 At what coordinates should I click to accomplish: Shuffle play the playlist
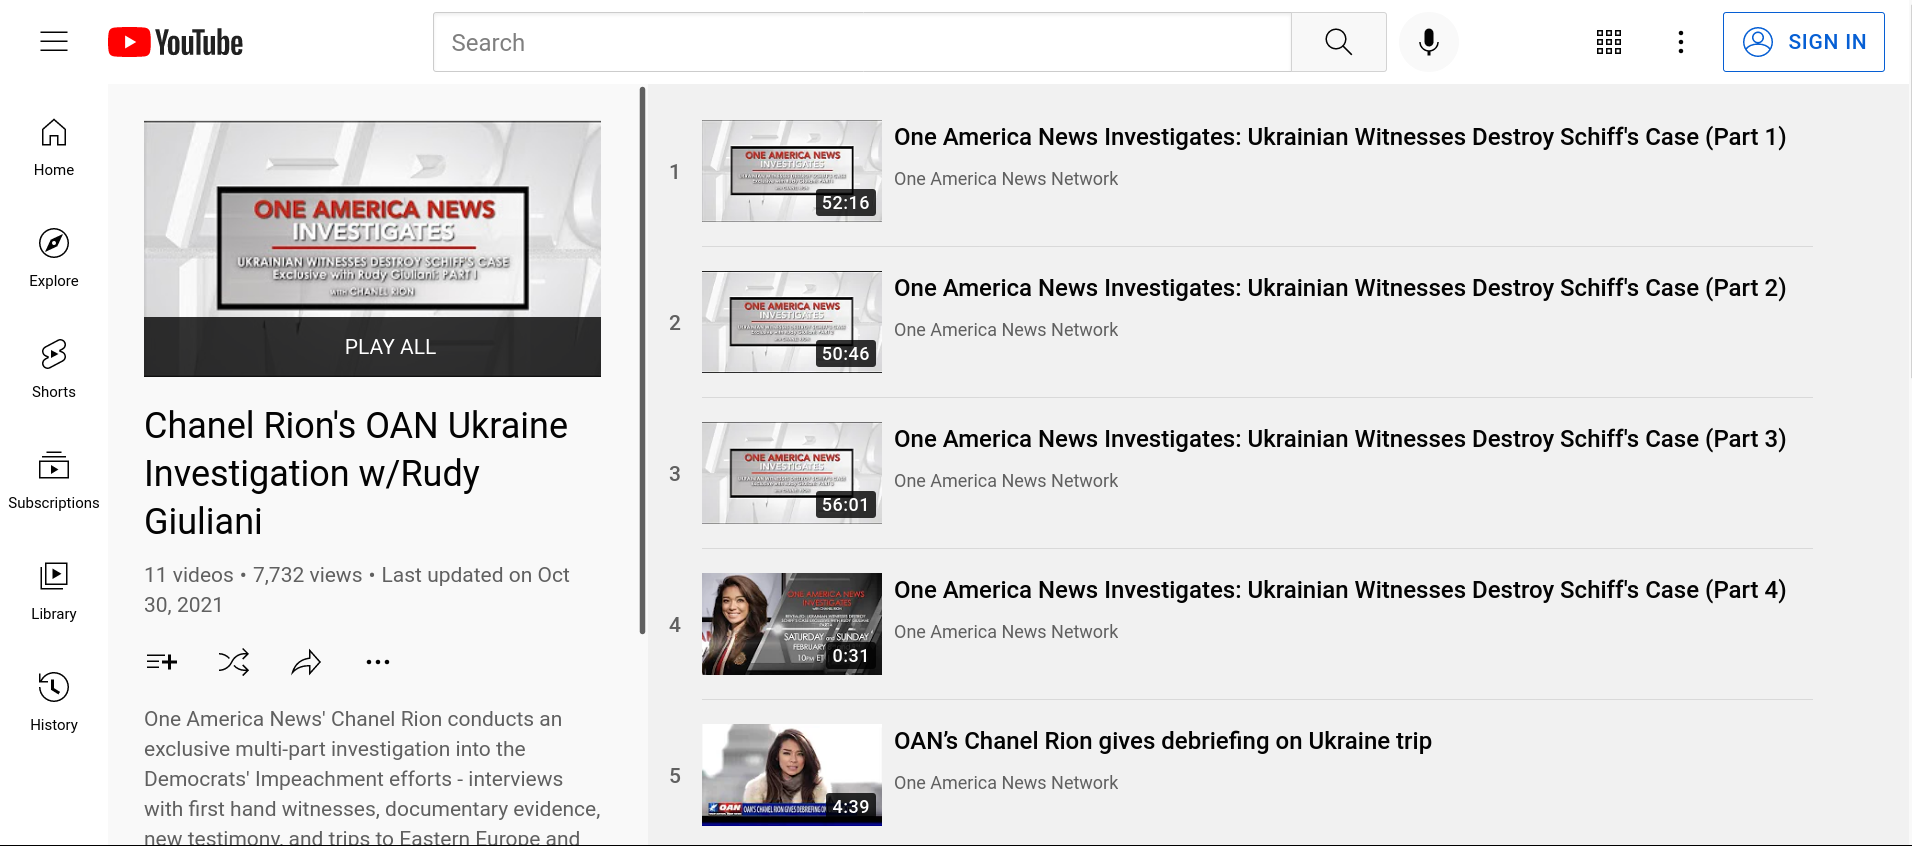[234, 662]
